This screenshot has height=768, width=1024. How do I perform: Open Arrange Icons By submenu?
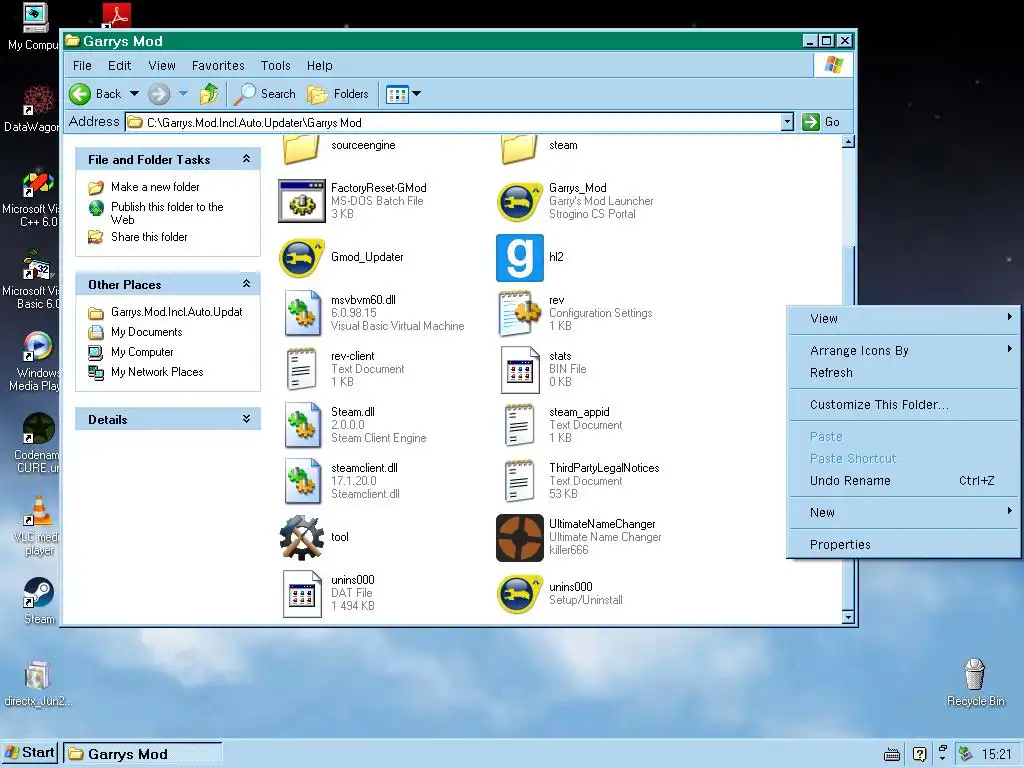click(904, 351)
